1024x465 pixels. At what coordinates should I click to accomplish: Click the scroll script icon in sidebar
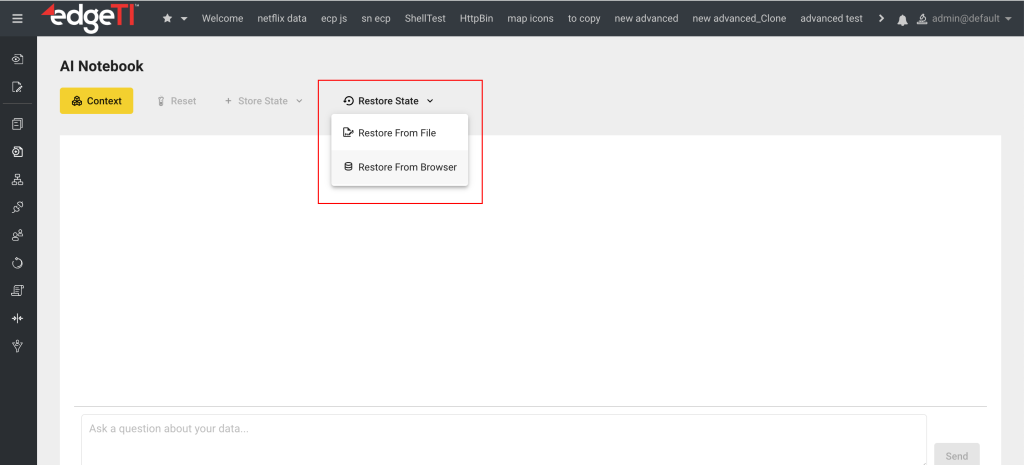[x=17, y=291]
